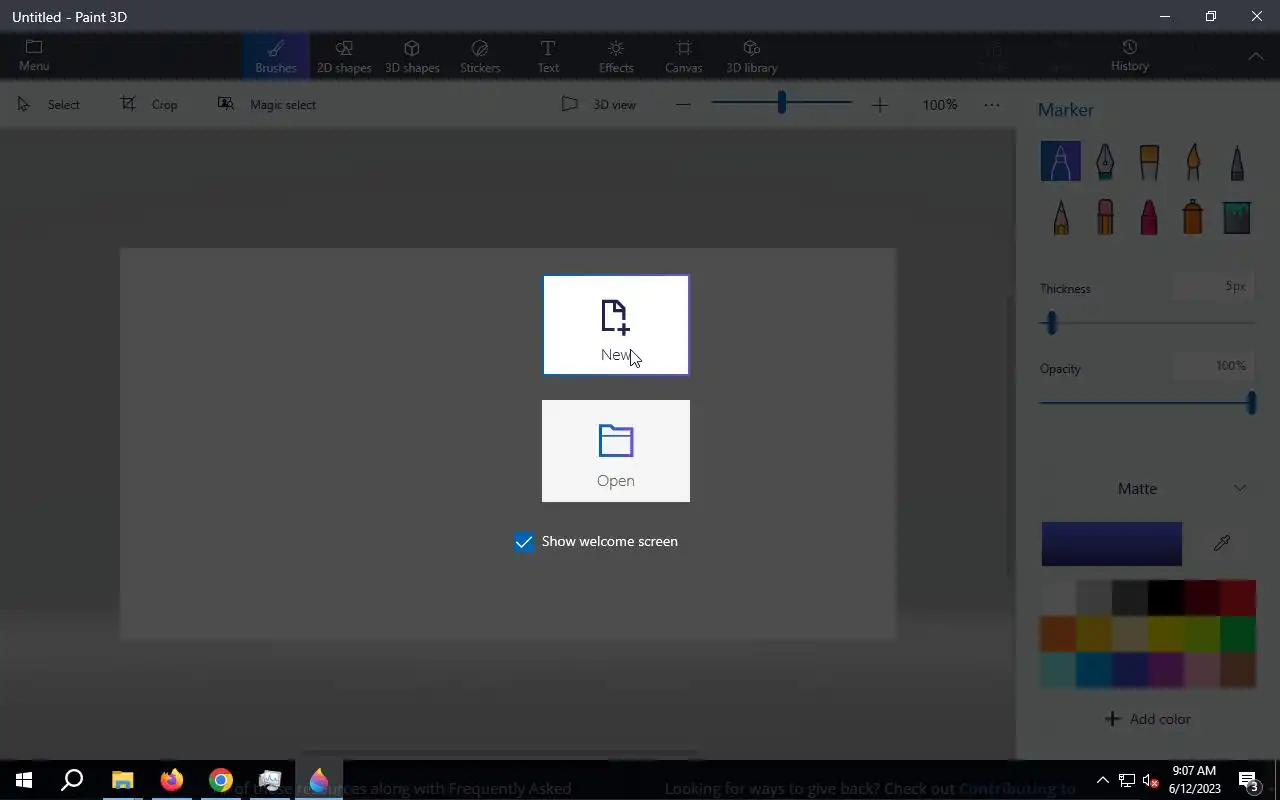Create a new project with the New tile
The height and width of the screenshot is (800, 1280).
pos(616,325)
